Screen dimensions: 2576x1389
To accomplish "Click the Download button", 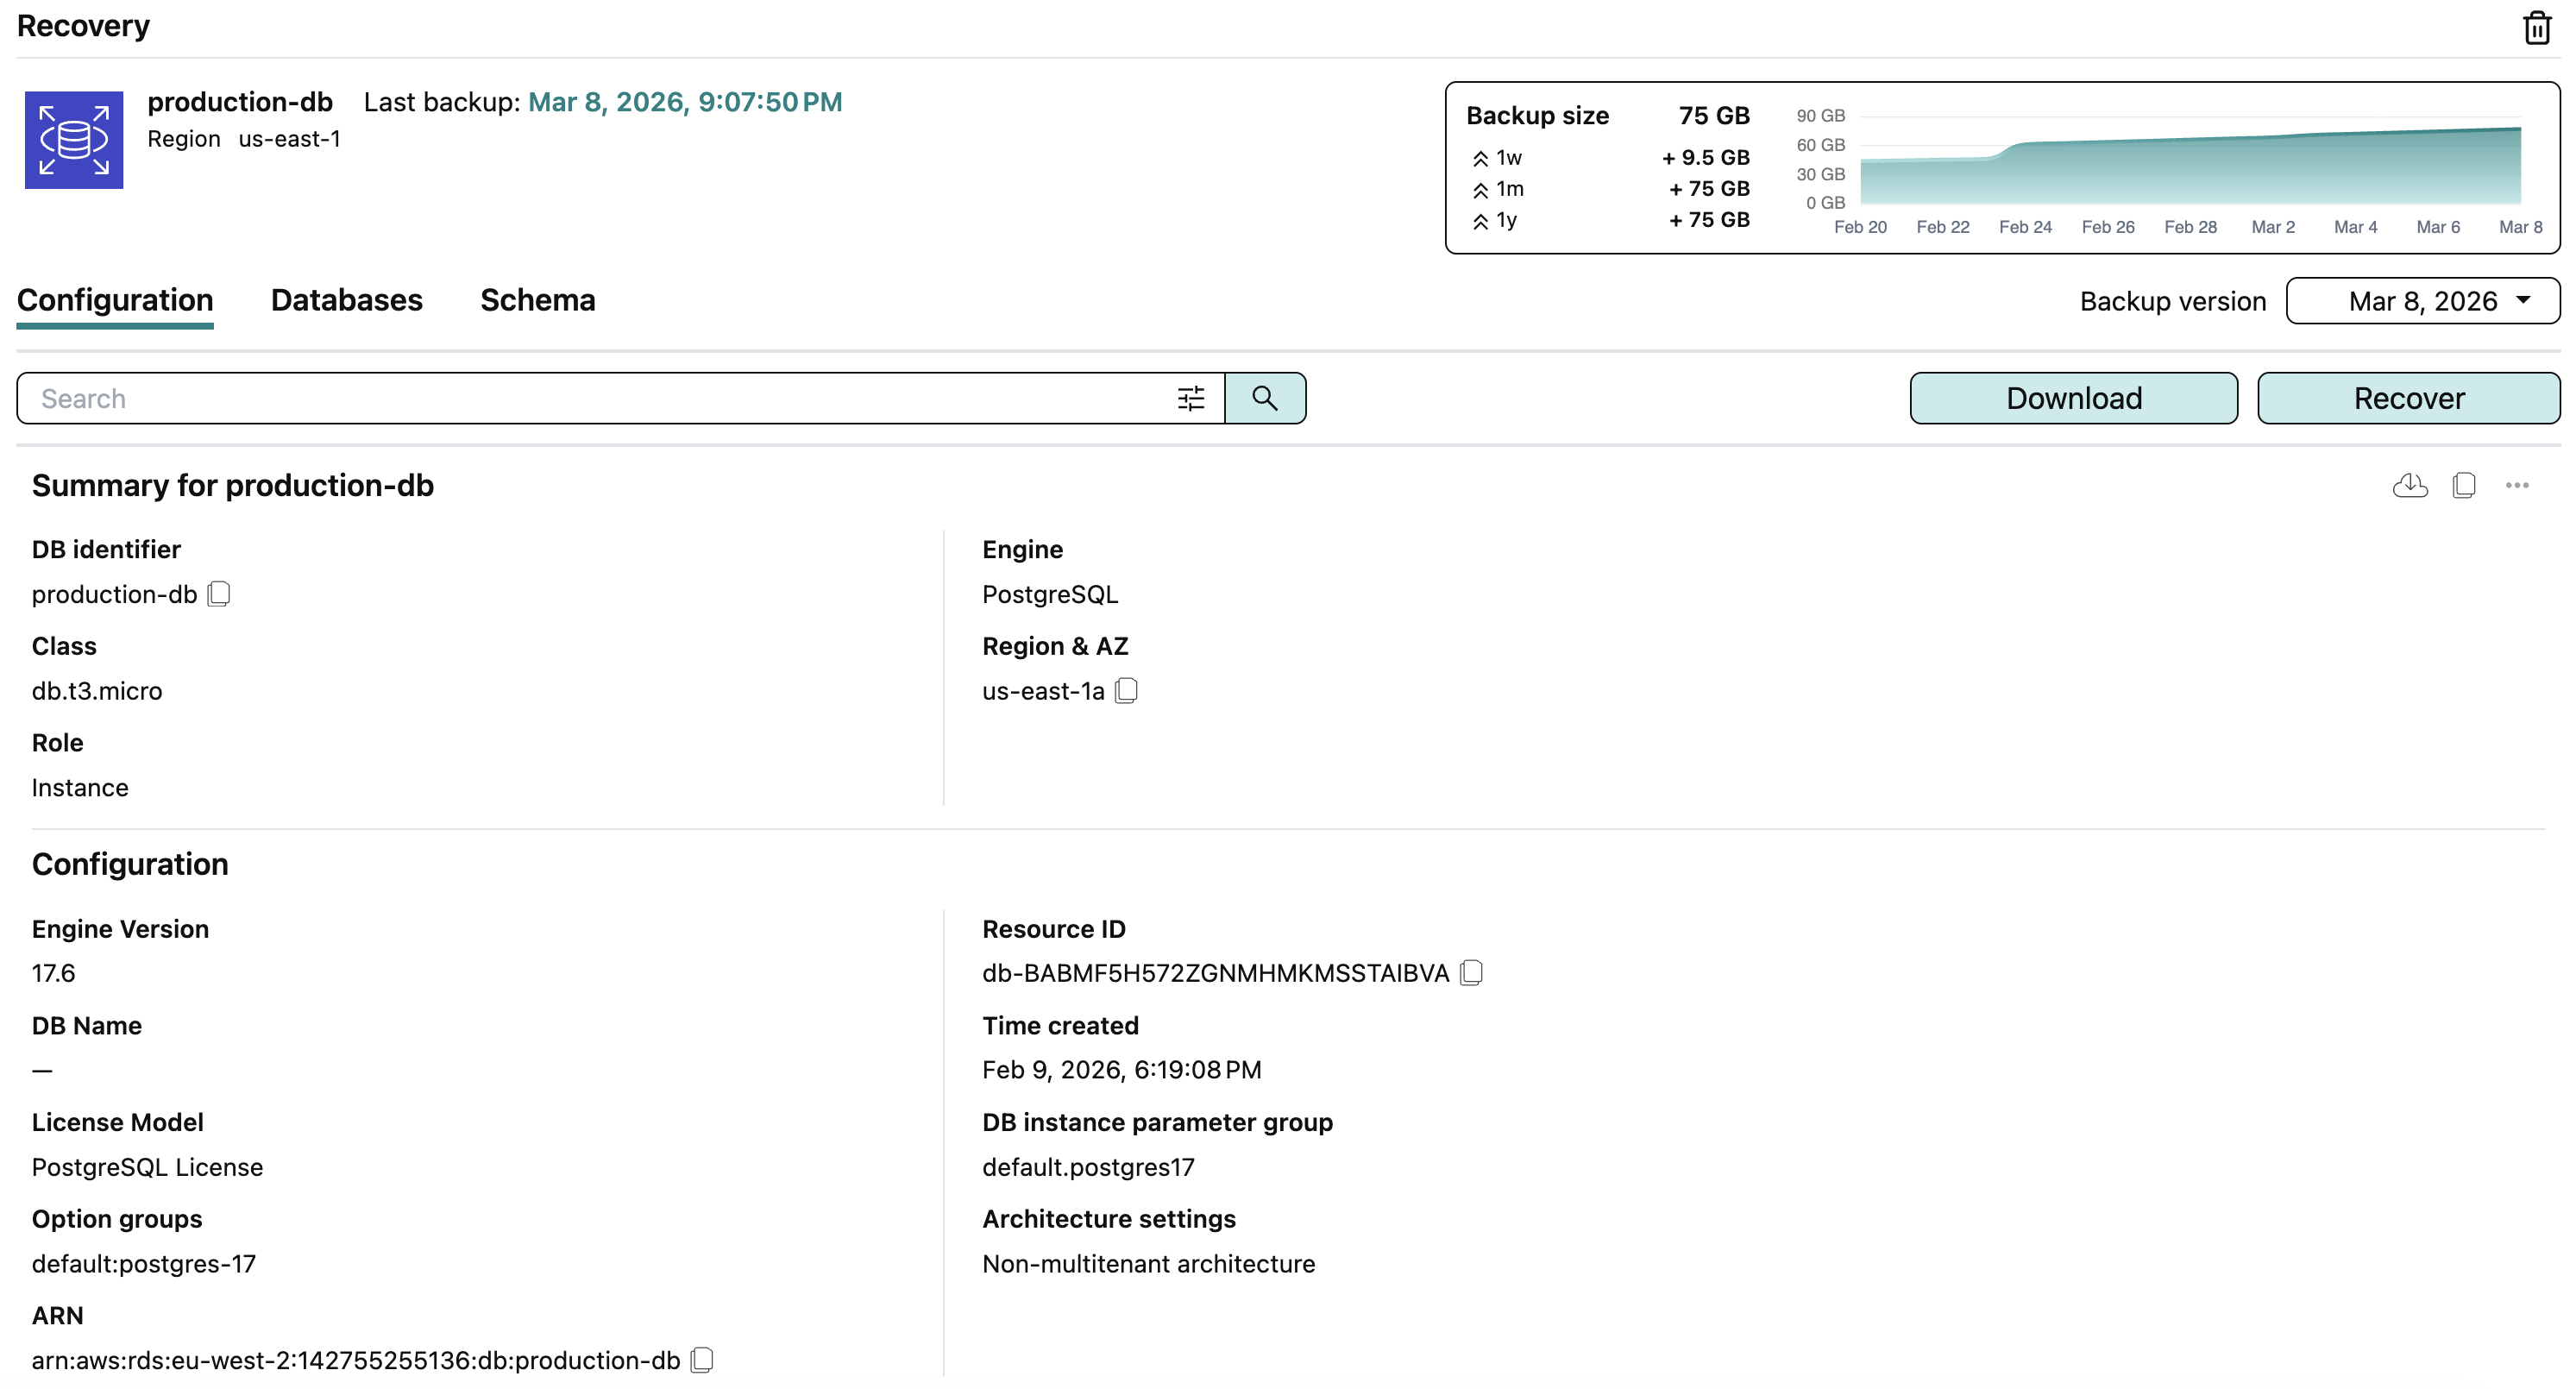I will [x=2073, y=399].
